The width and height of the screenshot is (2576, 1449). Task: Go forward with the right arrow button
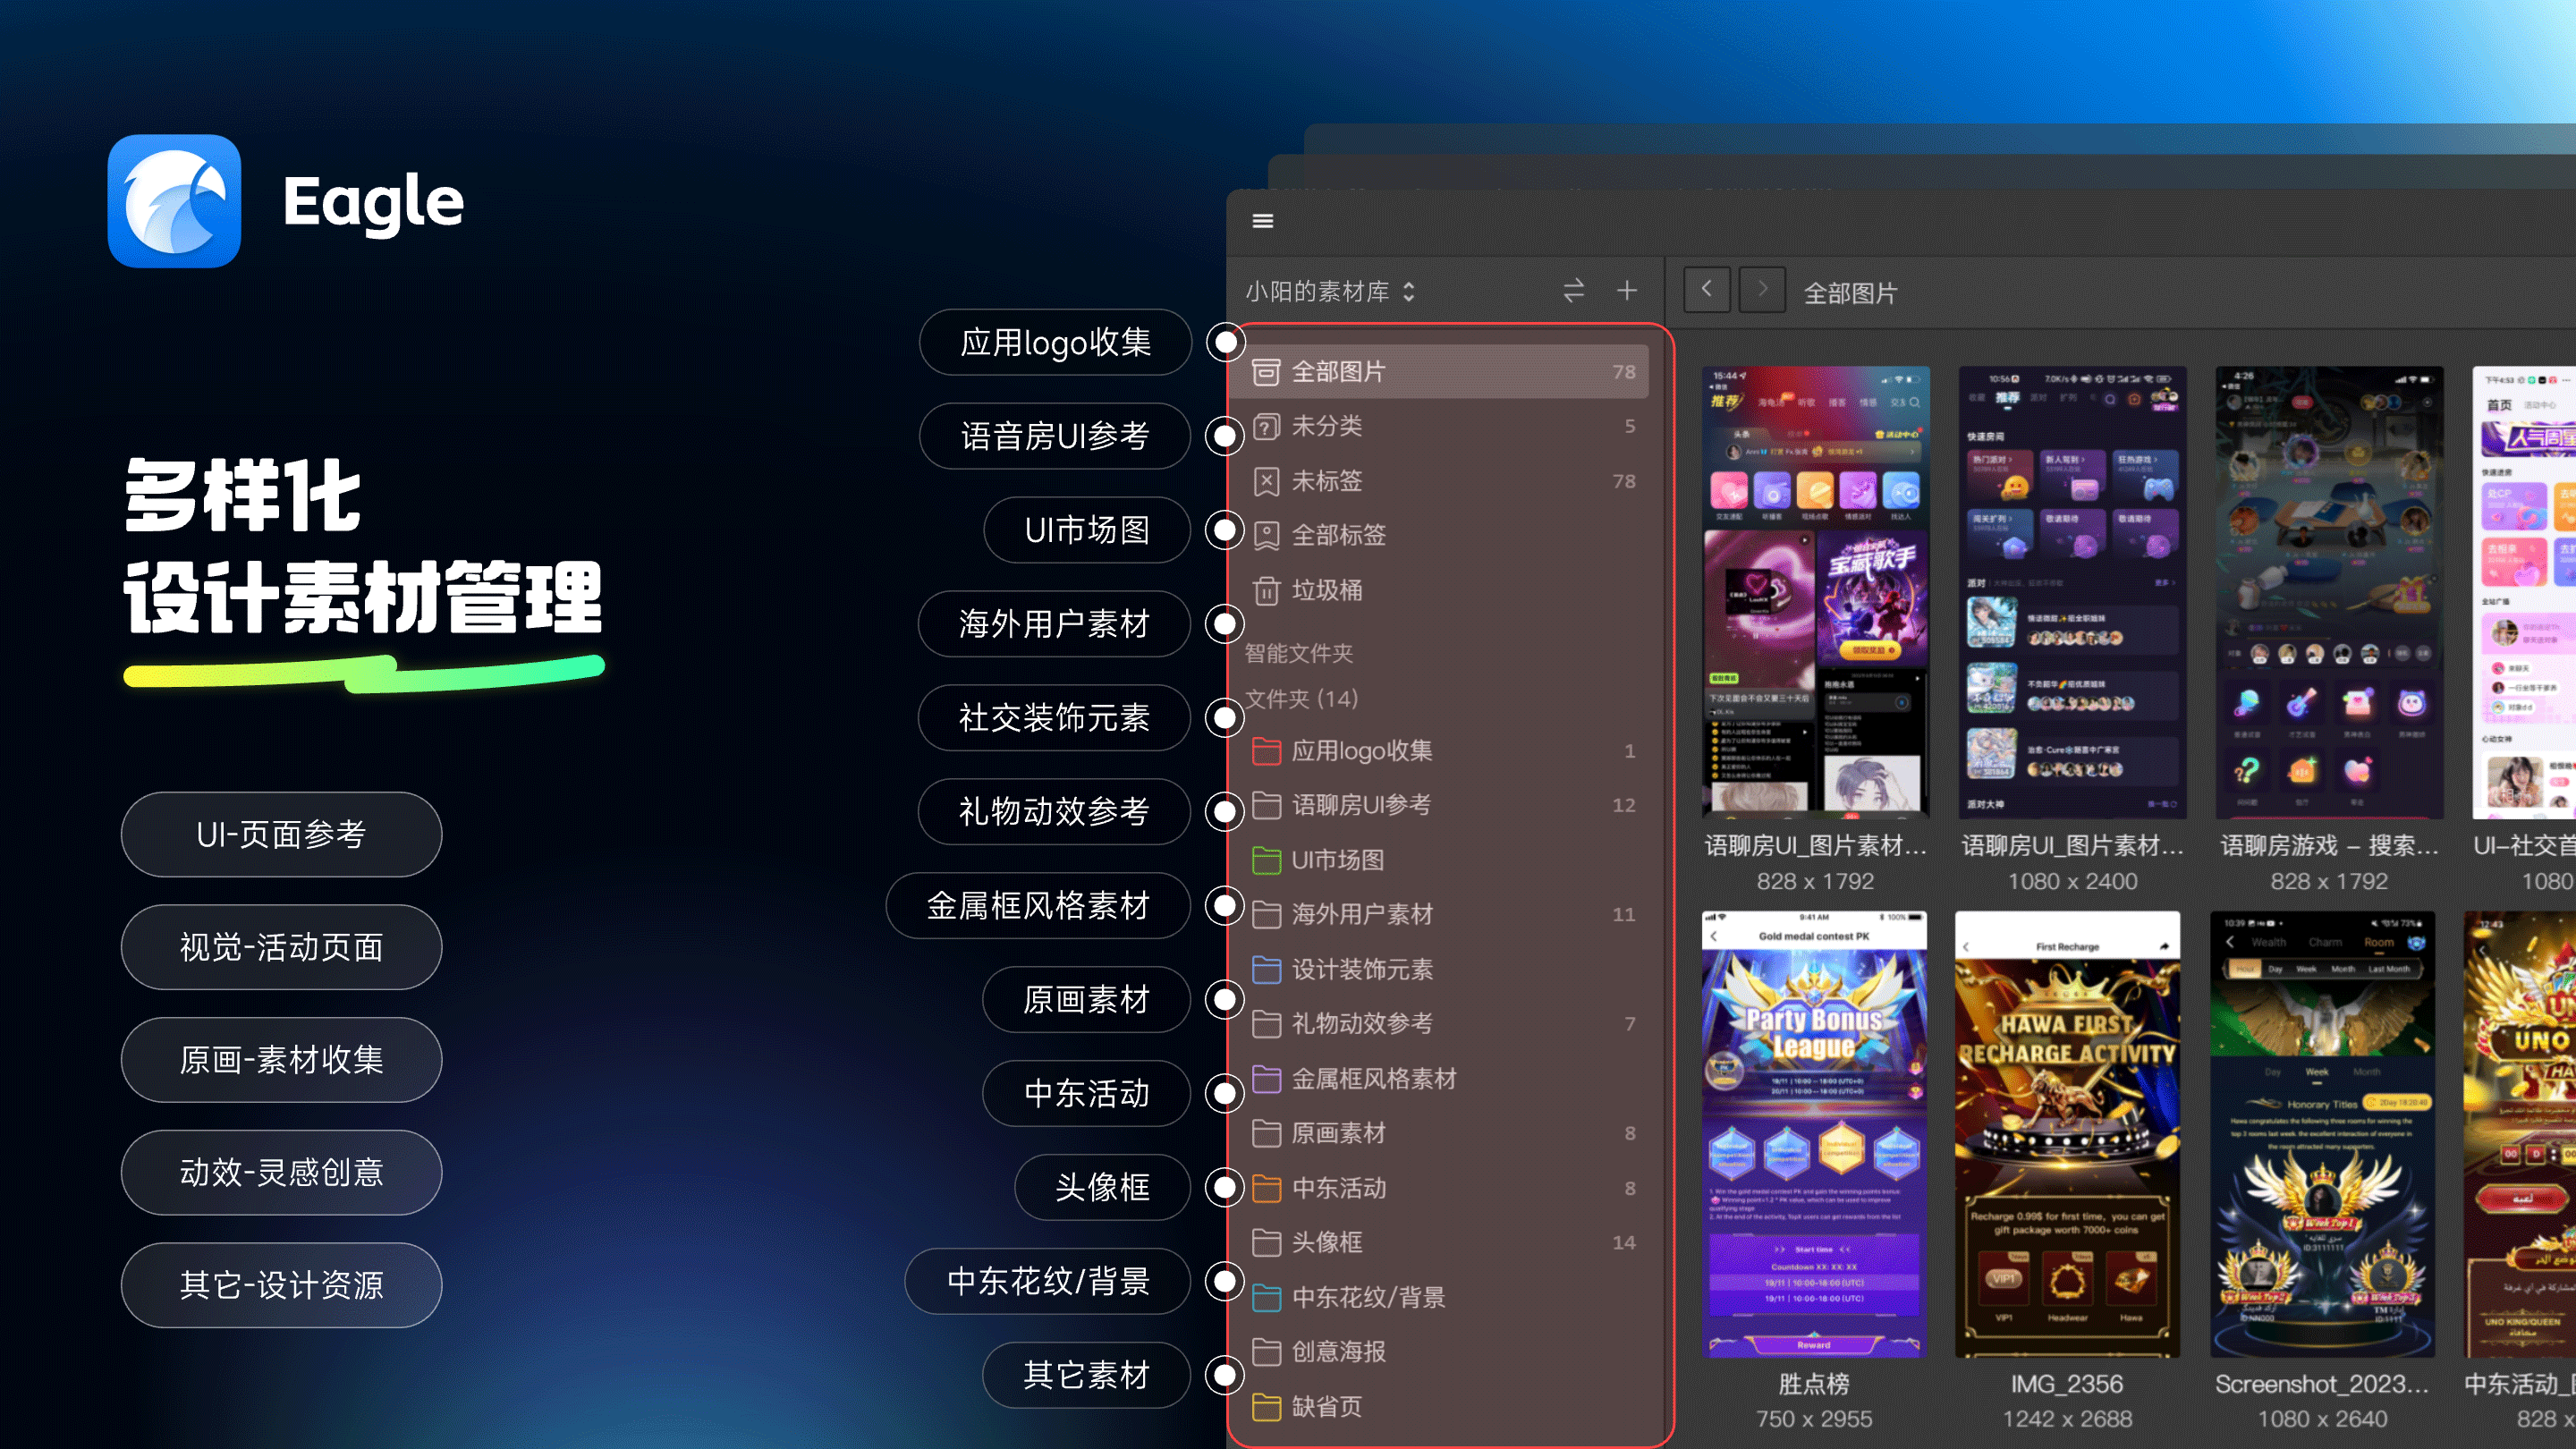click(x=1762, y=290)
